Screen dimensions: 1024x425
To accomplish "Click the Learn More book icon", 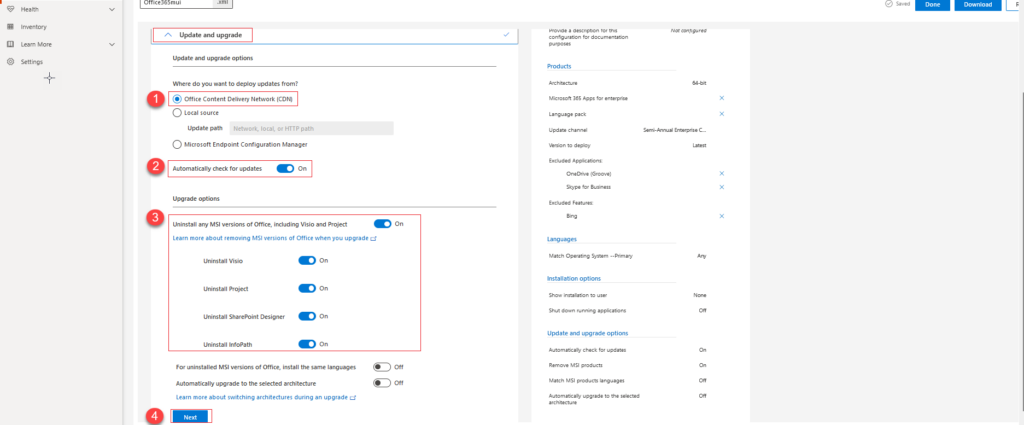I will pos(10,44).
